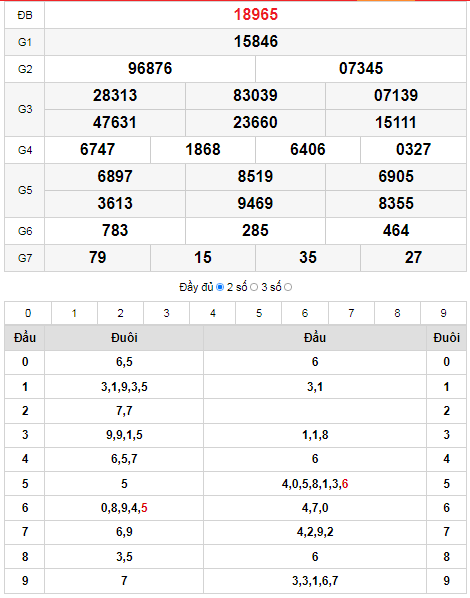Click the G7 number 79
The width and height of the screenshot is (470, 598).
click(x=97, y=257)
